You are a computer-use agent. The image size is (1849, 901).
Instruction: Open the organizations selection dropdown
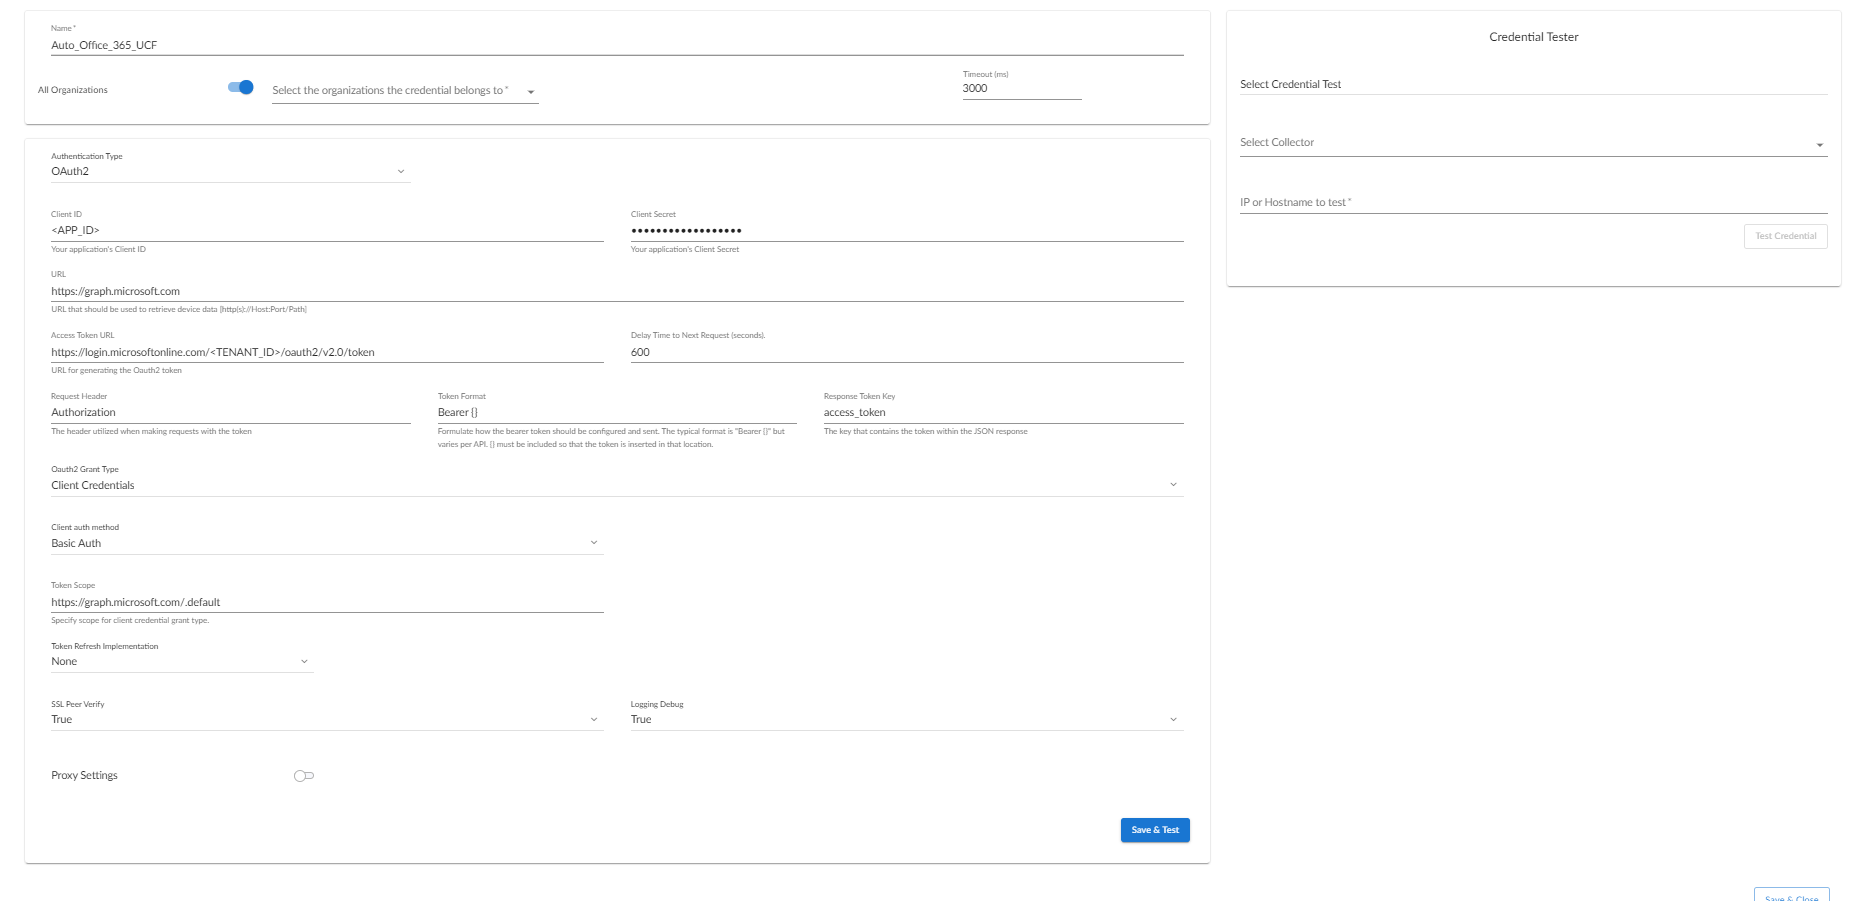pyautogui.click(x=405, y=91)
